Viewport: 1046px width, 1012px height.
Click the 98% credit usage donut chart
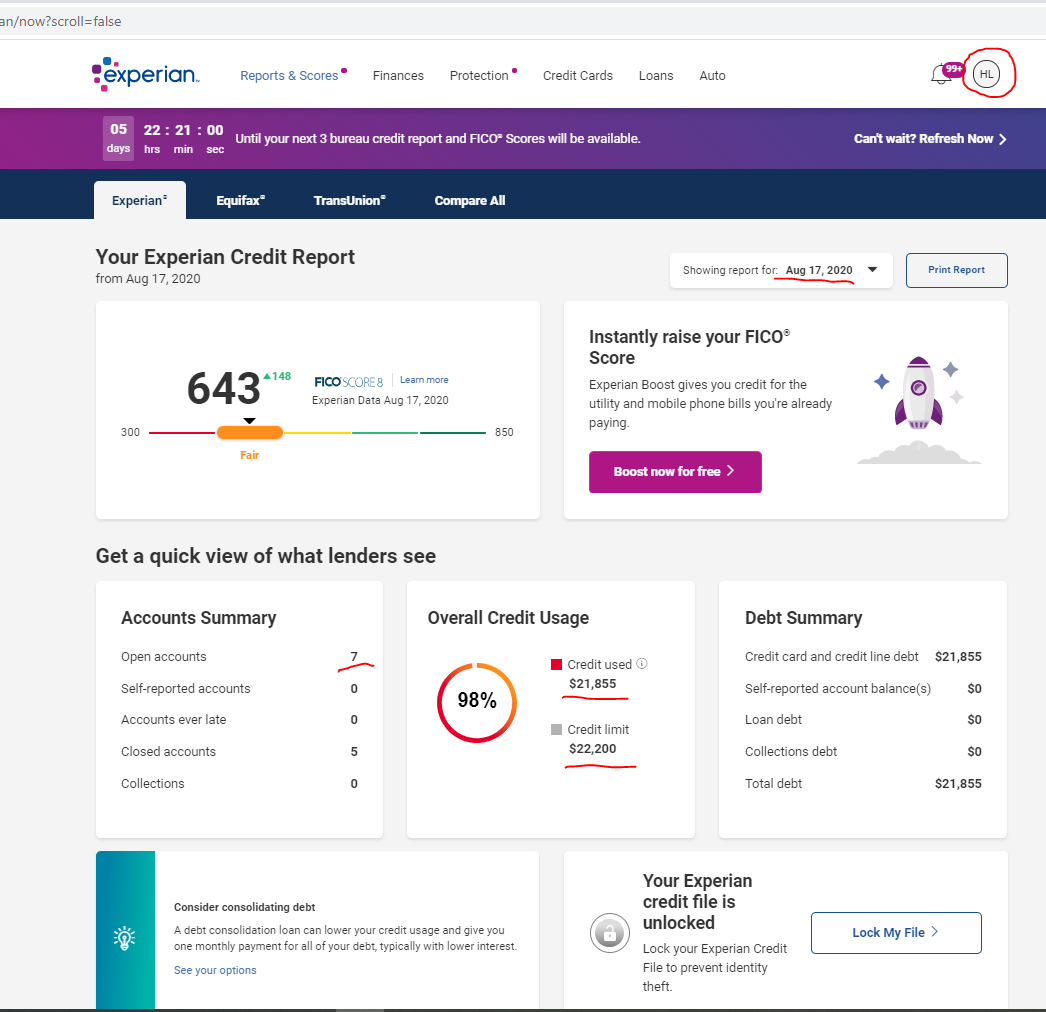477,702
